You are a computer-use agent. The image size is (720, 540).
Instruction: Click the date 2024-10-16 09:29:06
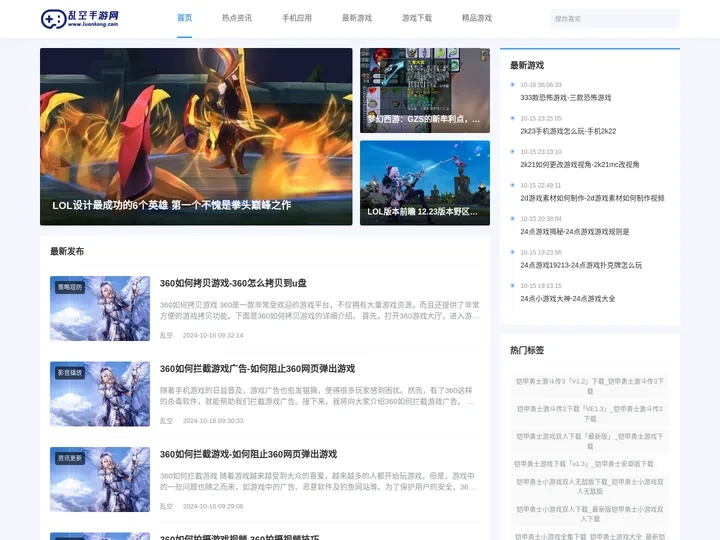click(213, 506)
